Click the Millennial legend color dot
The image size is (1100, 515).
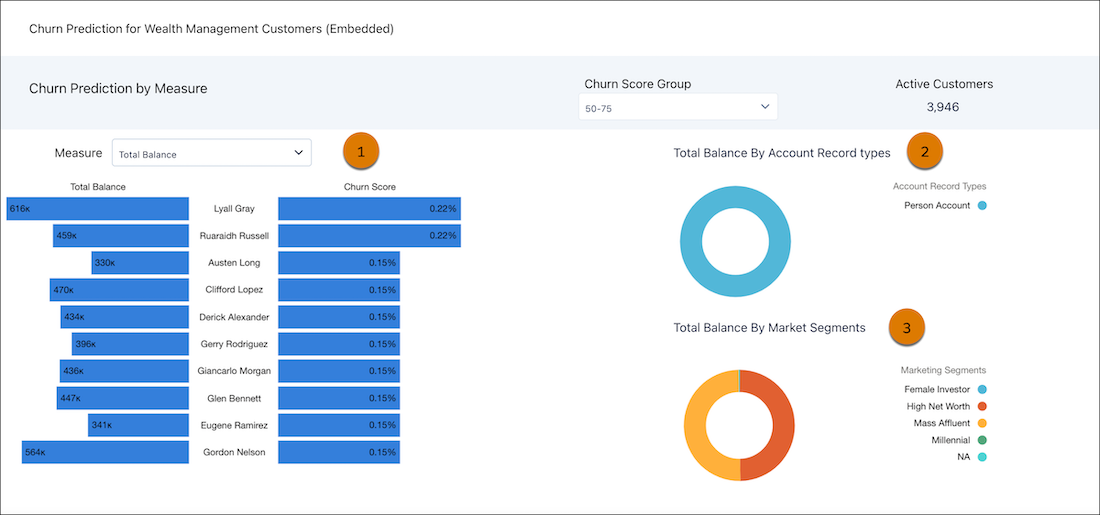982,440
